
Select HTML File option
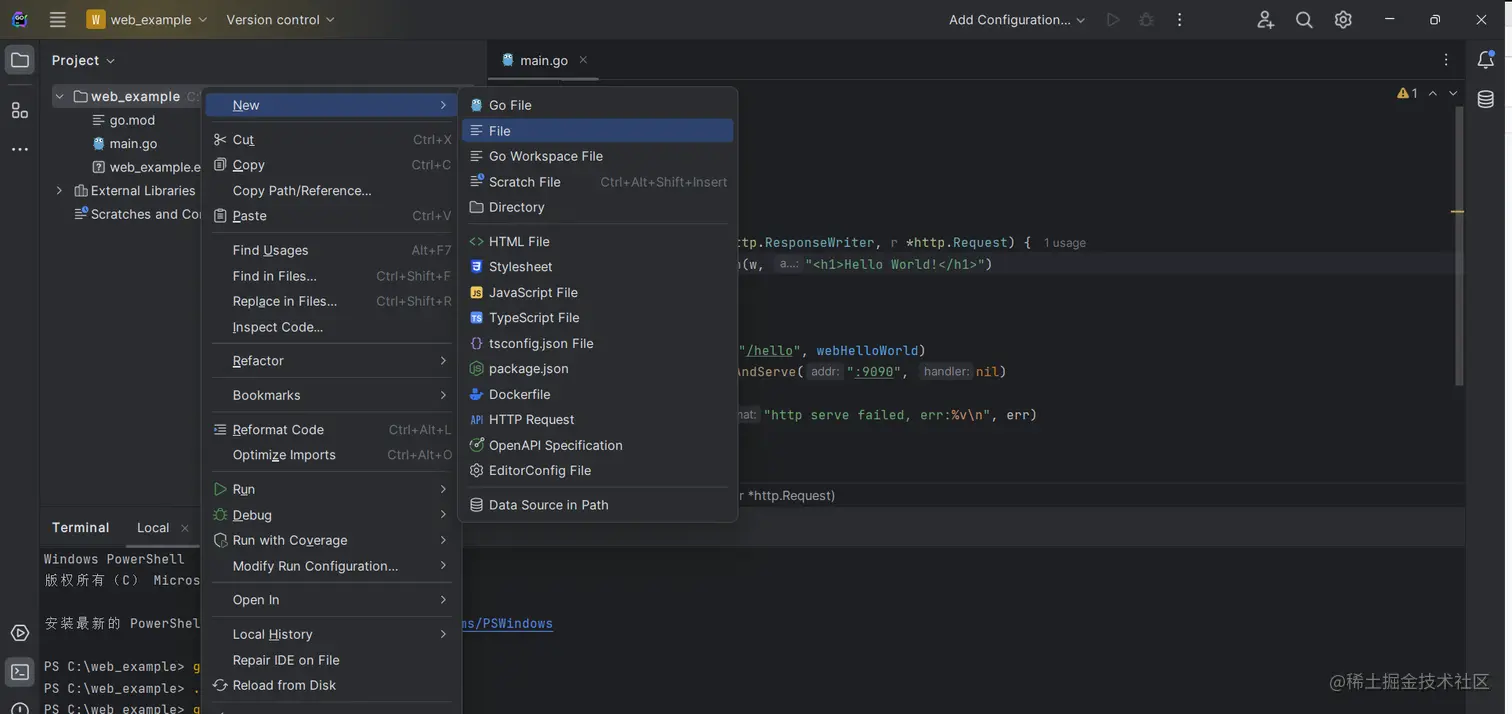[x=598, y=241]
